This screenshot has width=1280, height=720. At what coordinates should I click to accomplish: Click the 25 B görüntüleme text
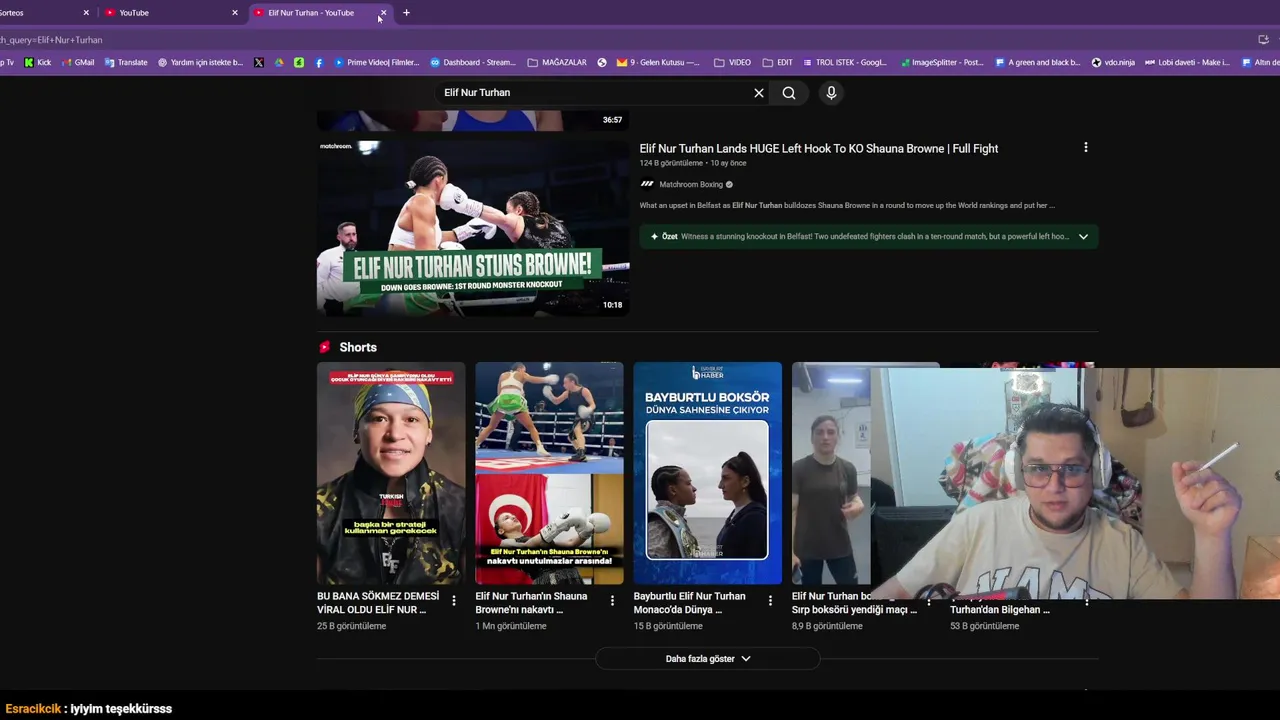(x=351, y=626)
